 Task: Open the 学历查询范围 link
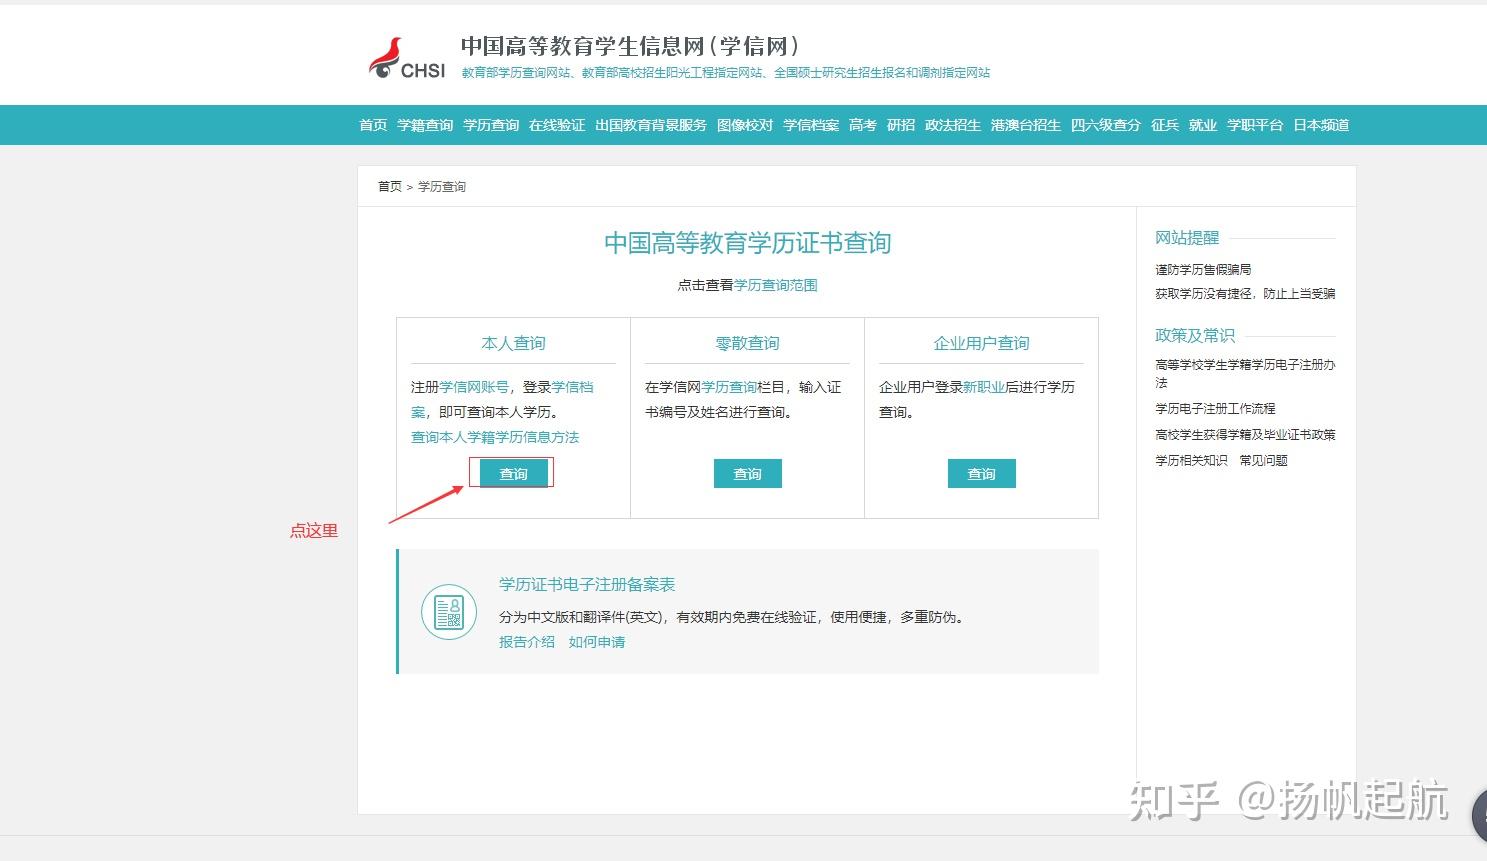tap(776, 285)
